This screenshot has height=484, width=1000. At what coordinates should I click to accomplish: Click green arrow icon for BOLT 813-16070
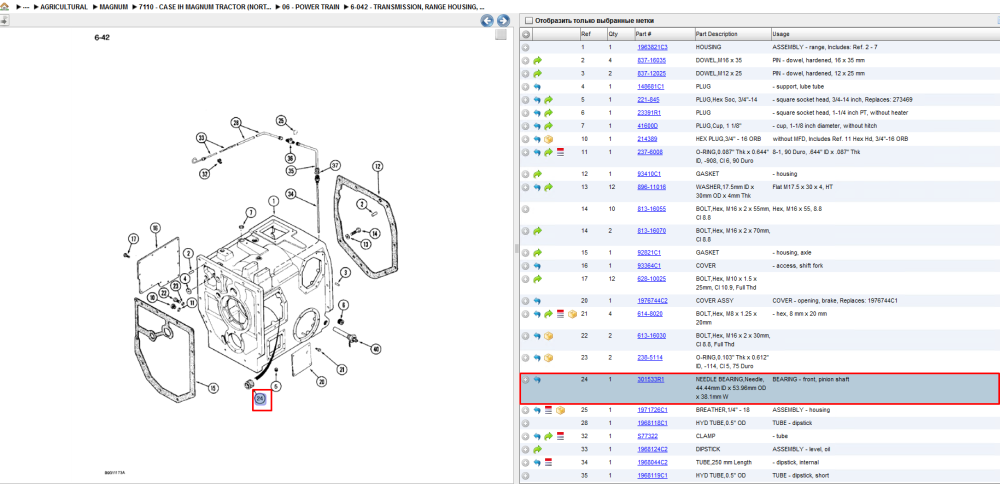(x=538, y=231)
